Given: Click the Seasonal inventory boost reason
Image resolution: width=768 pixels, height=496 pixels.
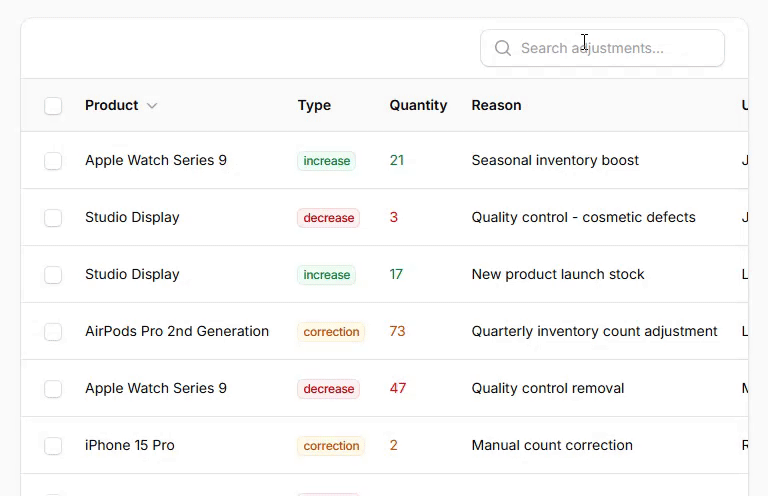Looking at the screenshot, I should click(x=555, y=160).
